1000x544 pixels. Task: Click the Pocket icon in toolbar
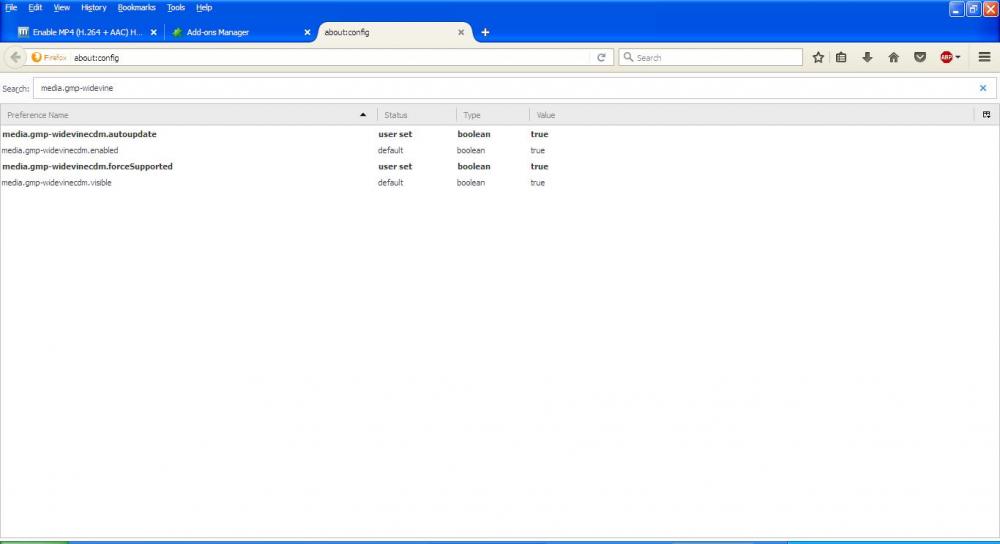click(x=920, y=57)
